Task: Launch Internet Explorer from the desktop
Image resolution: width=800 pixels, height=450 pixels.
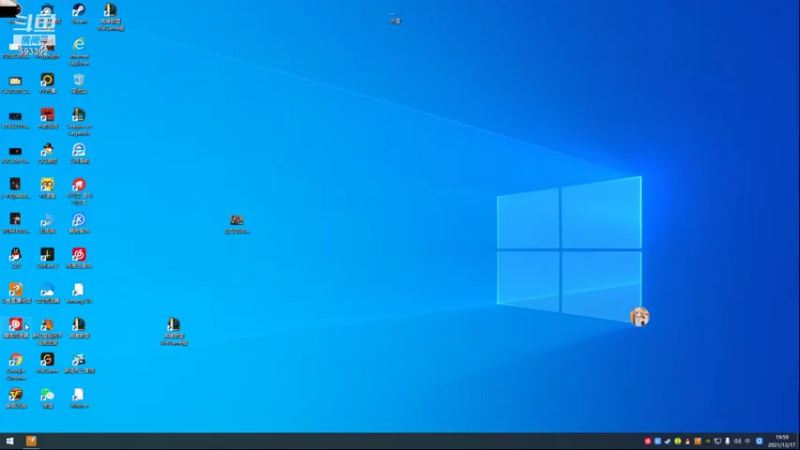Action: point(79,51)
